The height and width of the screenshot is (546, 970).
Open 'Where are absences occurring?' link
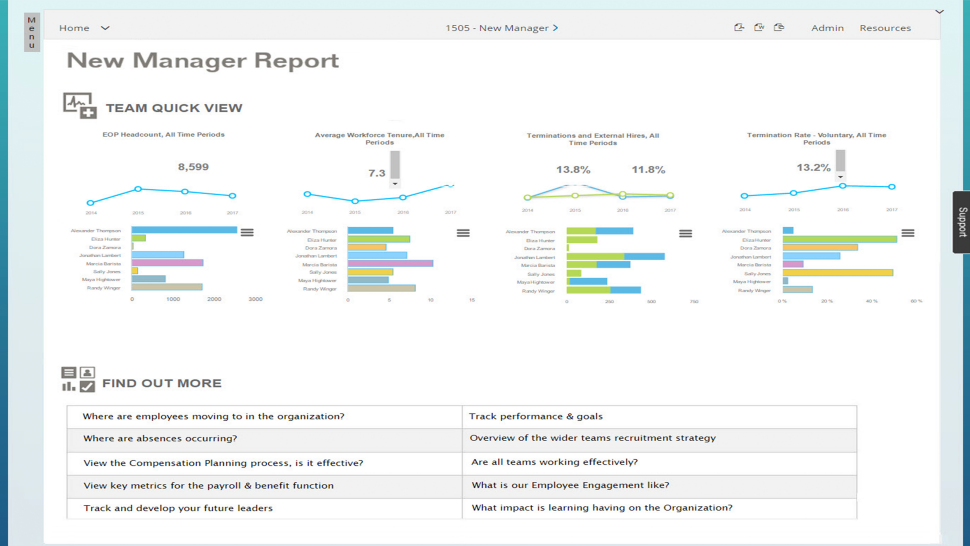point(160,438)
